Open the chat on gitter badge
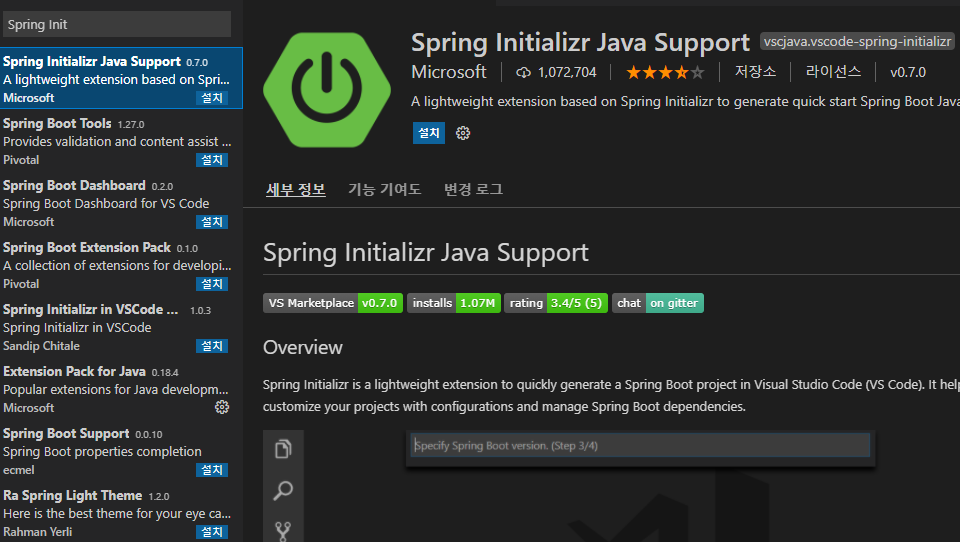The image size is (960, 542). (x=658, y=303)
